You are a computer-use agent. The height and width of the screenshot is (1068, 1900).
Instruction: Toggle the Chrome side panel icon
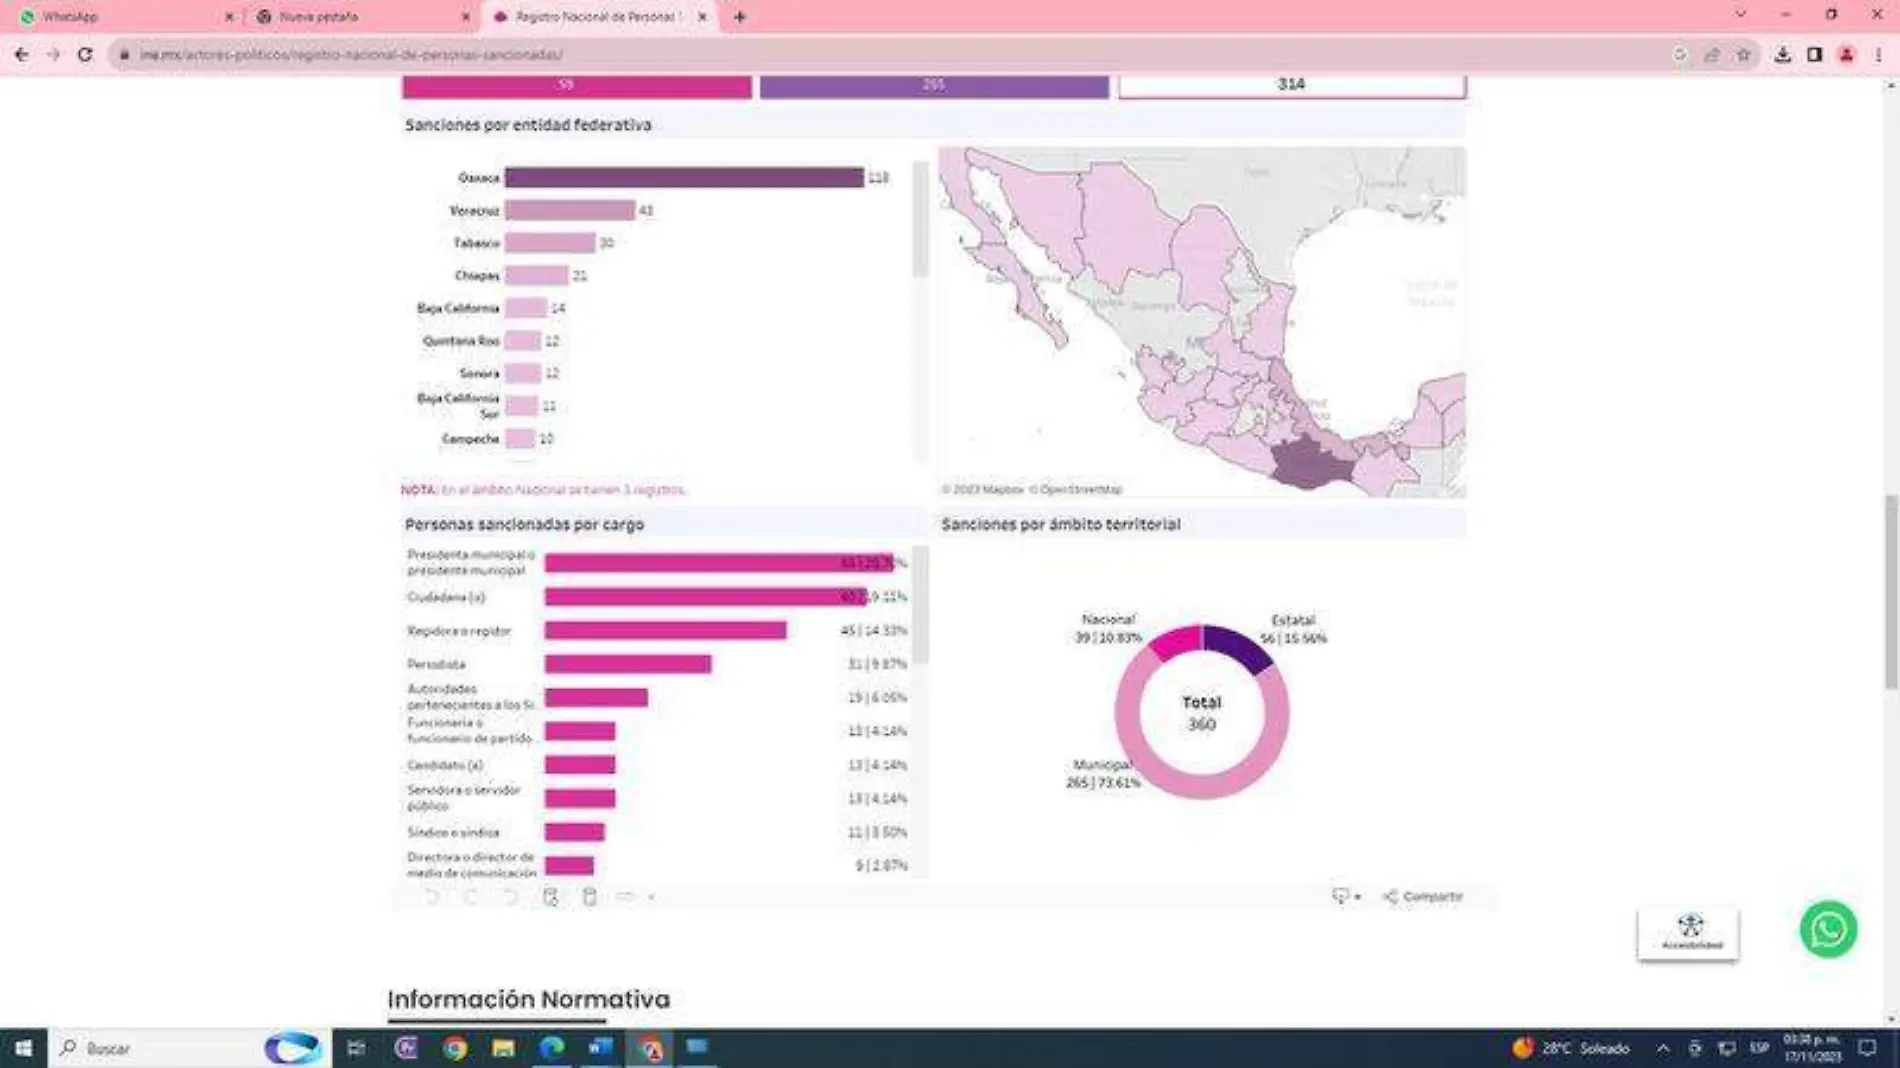[1814, 55]
